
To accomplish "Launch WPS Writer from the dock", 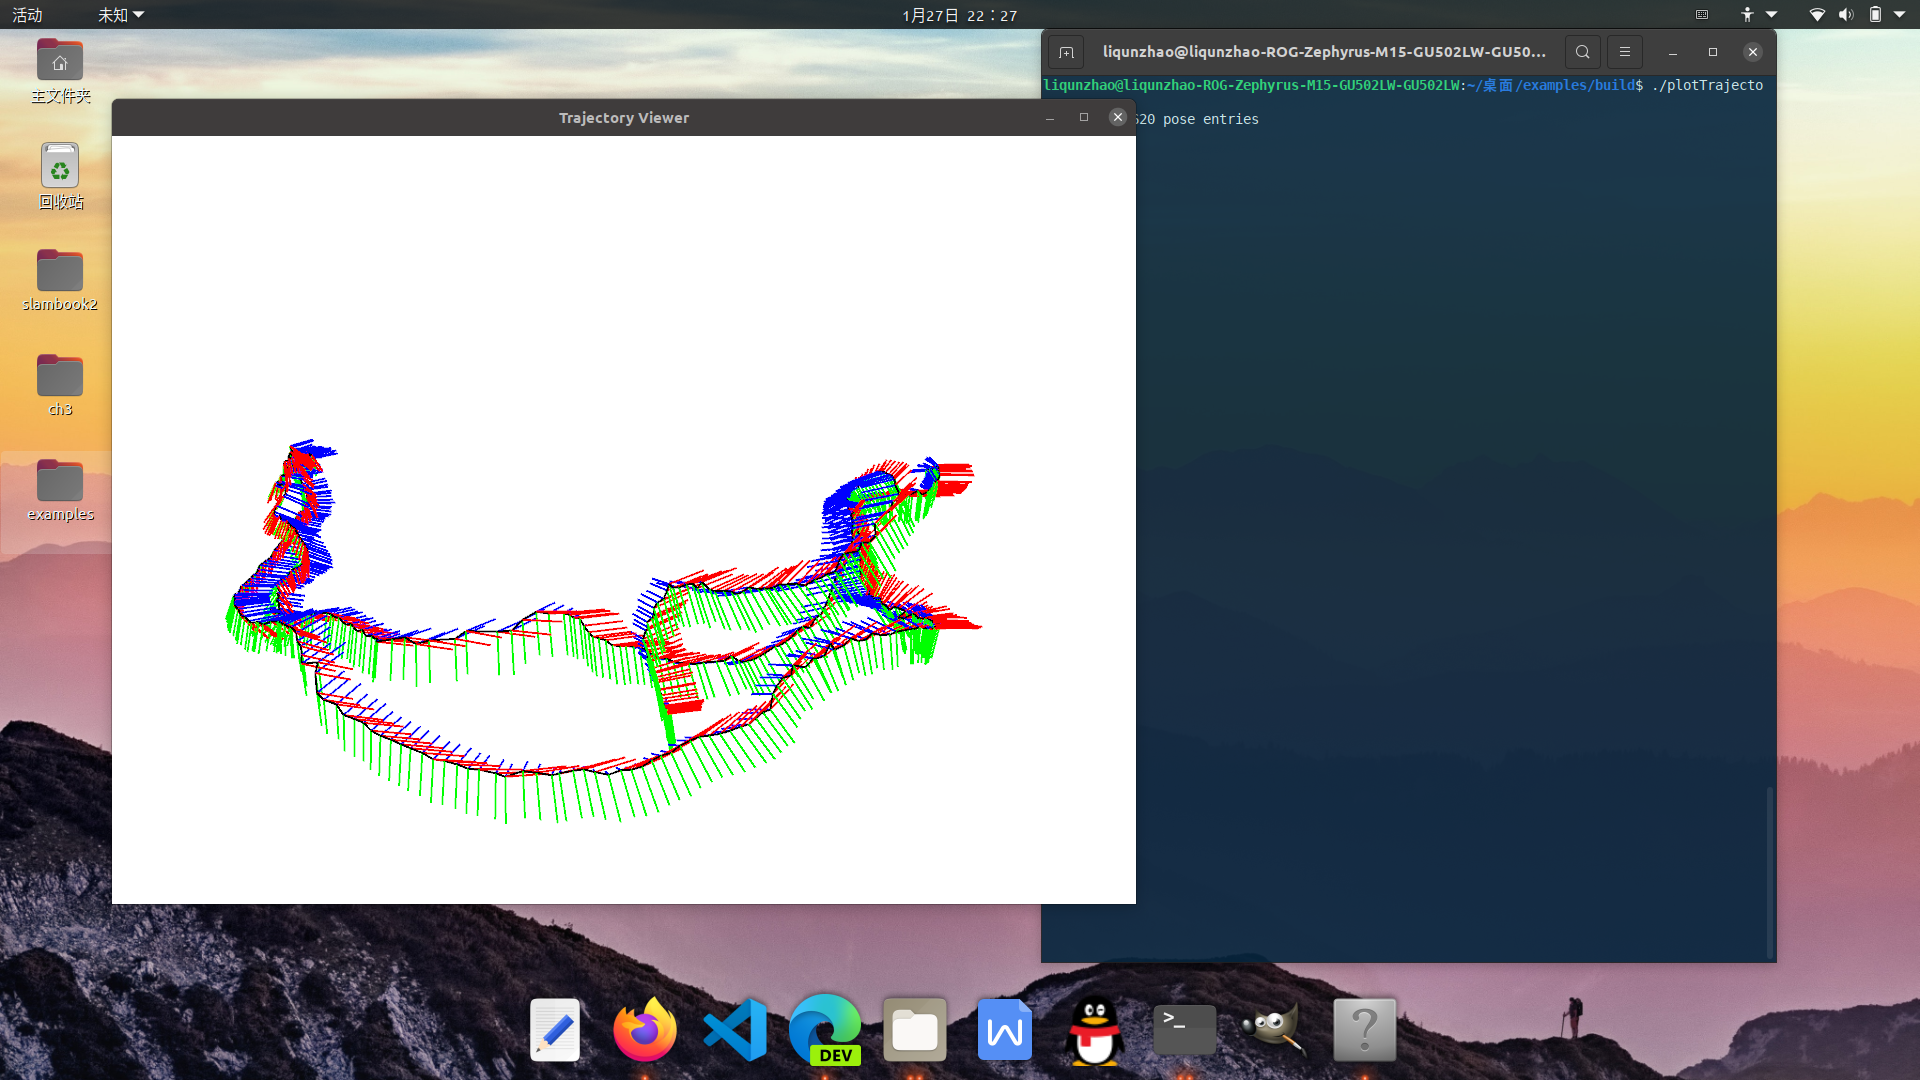I will pyautogui.click(x=1005, y=1030).
